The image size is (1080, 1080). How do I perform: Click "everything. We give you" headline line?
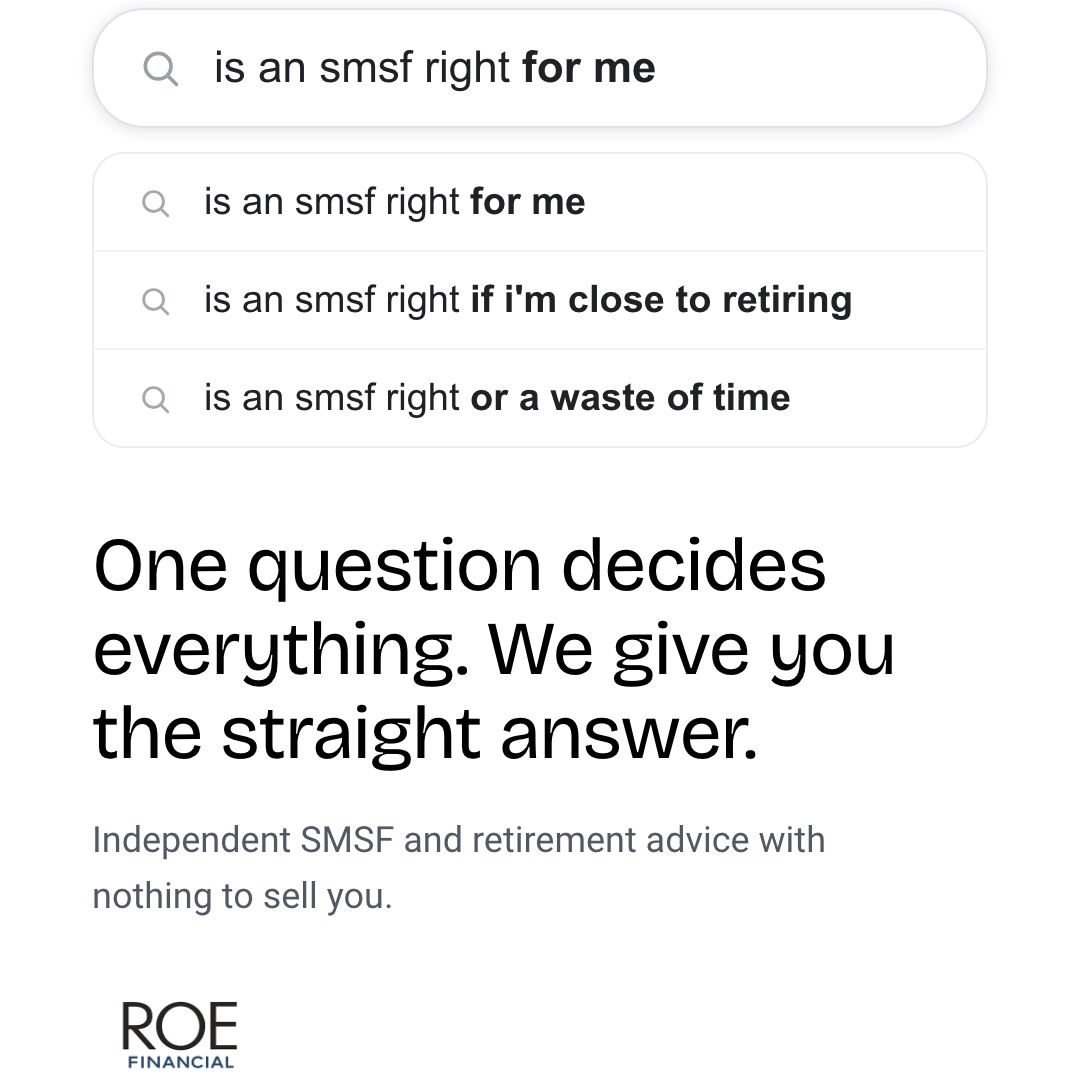495,650
